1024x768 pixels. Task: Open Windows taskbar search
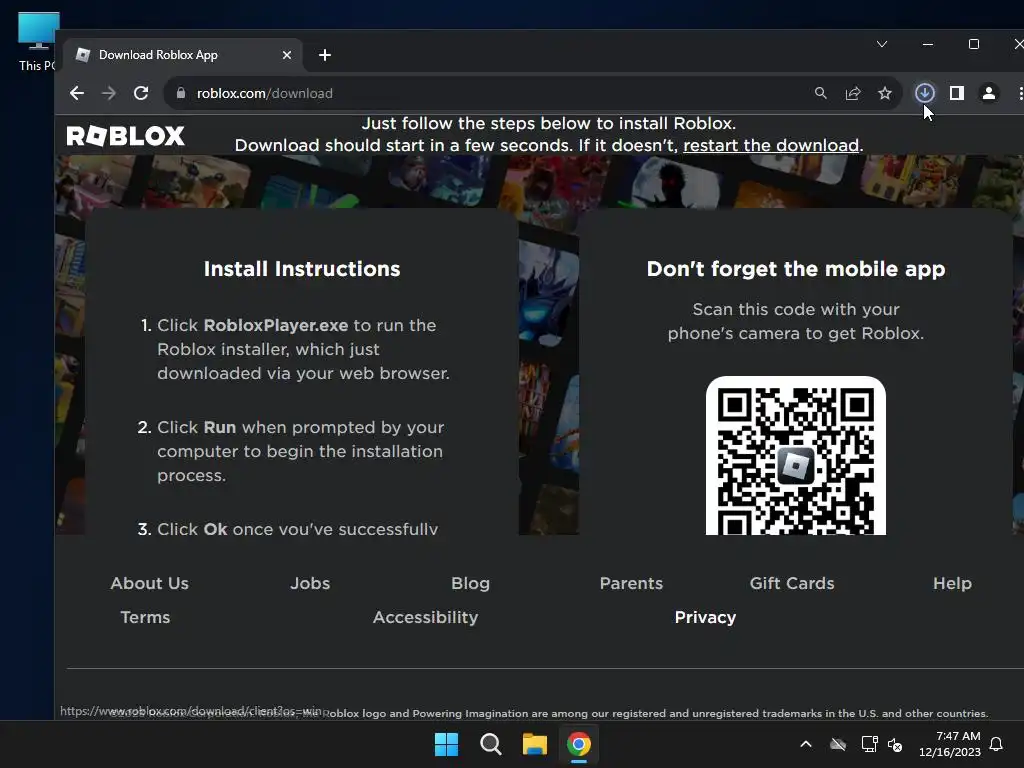(x=490, y=744)
